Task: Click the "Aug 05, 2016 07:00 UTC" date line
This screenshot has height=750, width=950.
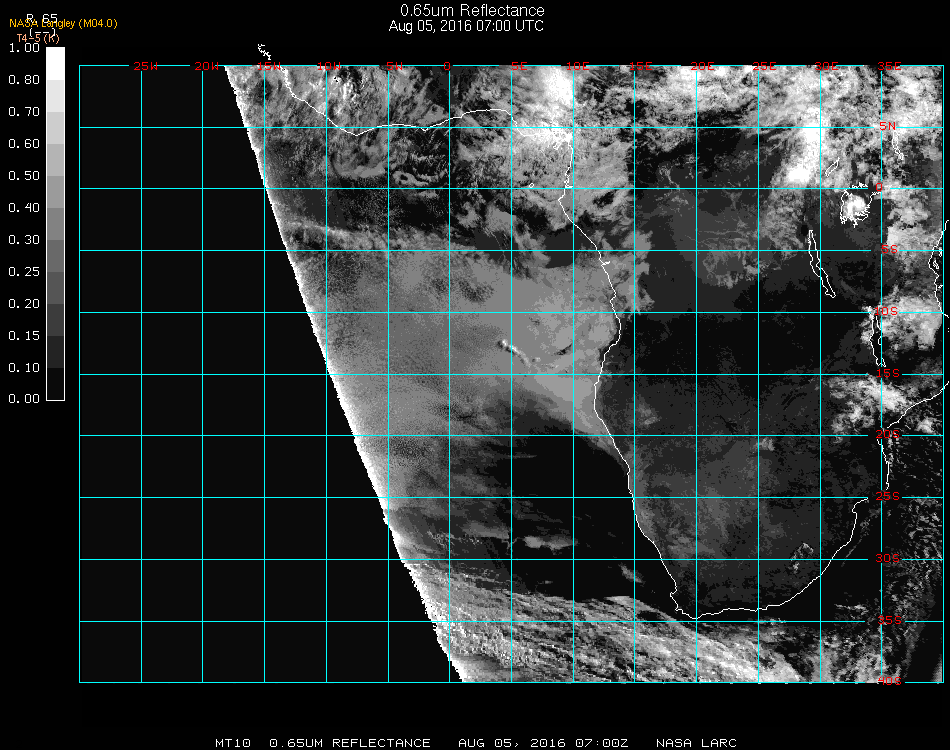Action: click(x=466, y=26)
